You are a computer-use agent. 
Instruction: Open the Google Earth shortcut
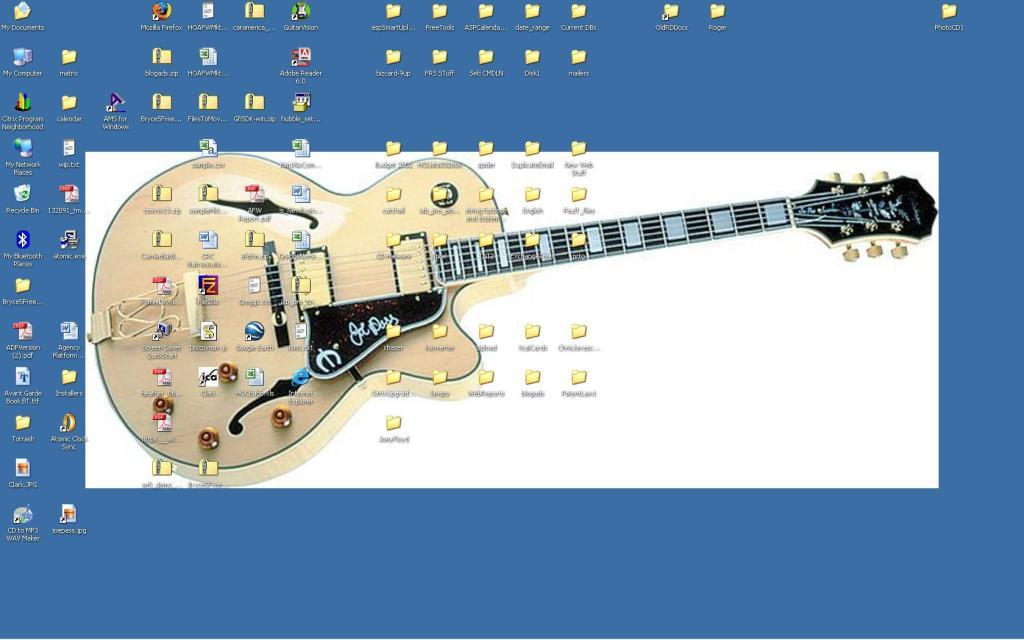[254, 332]
